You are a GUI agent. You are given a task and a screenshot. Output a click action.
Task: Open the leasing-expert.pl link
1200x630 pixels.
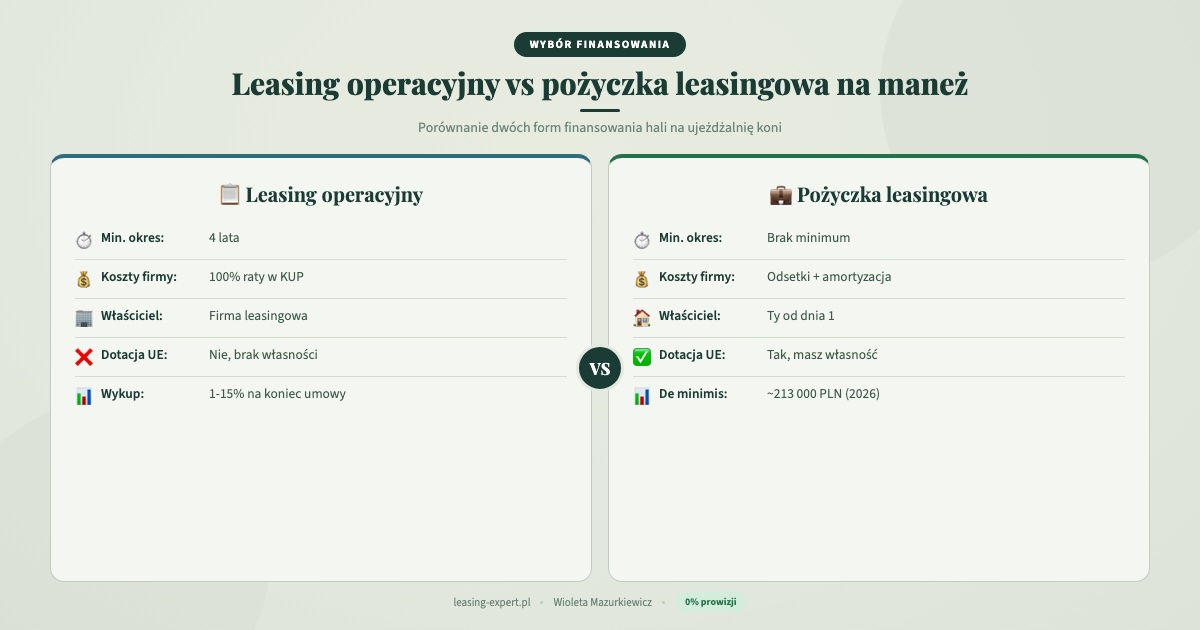[x=492, y=602]
